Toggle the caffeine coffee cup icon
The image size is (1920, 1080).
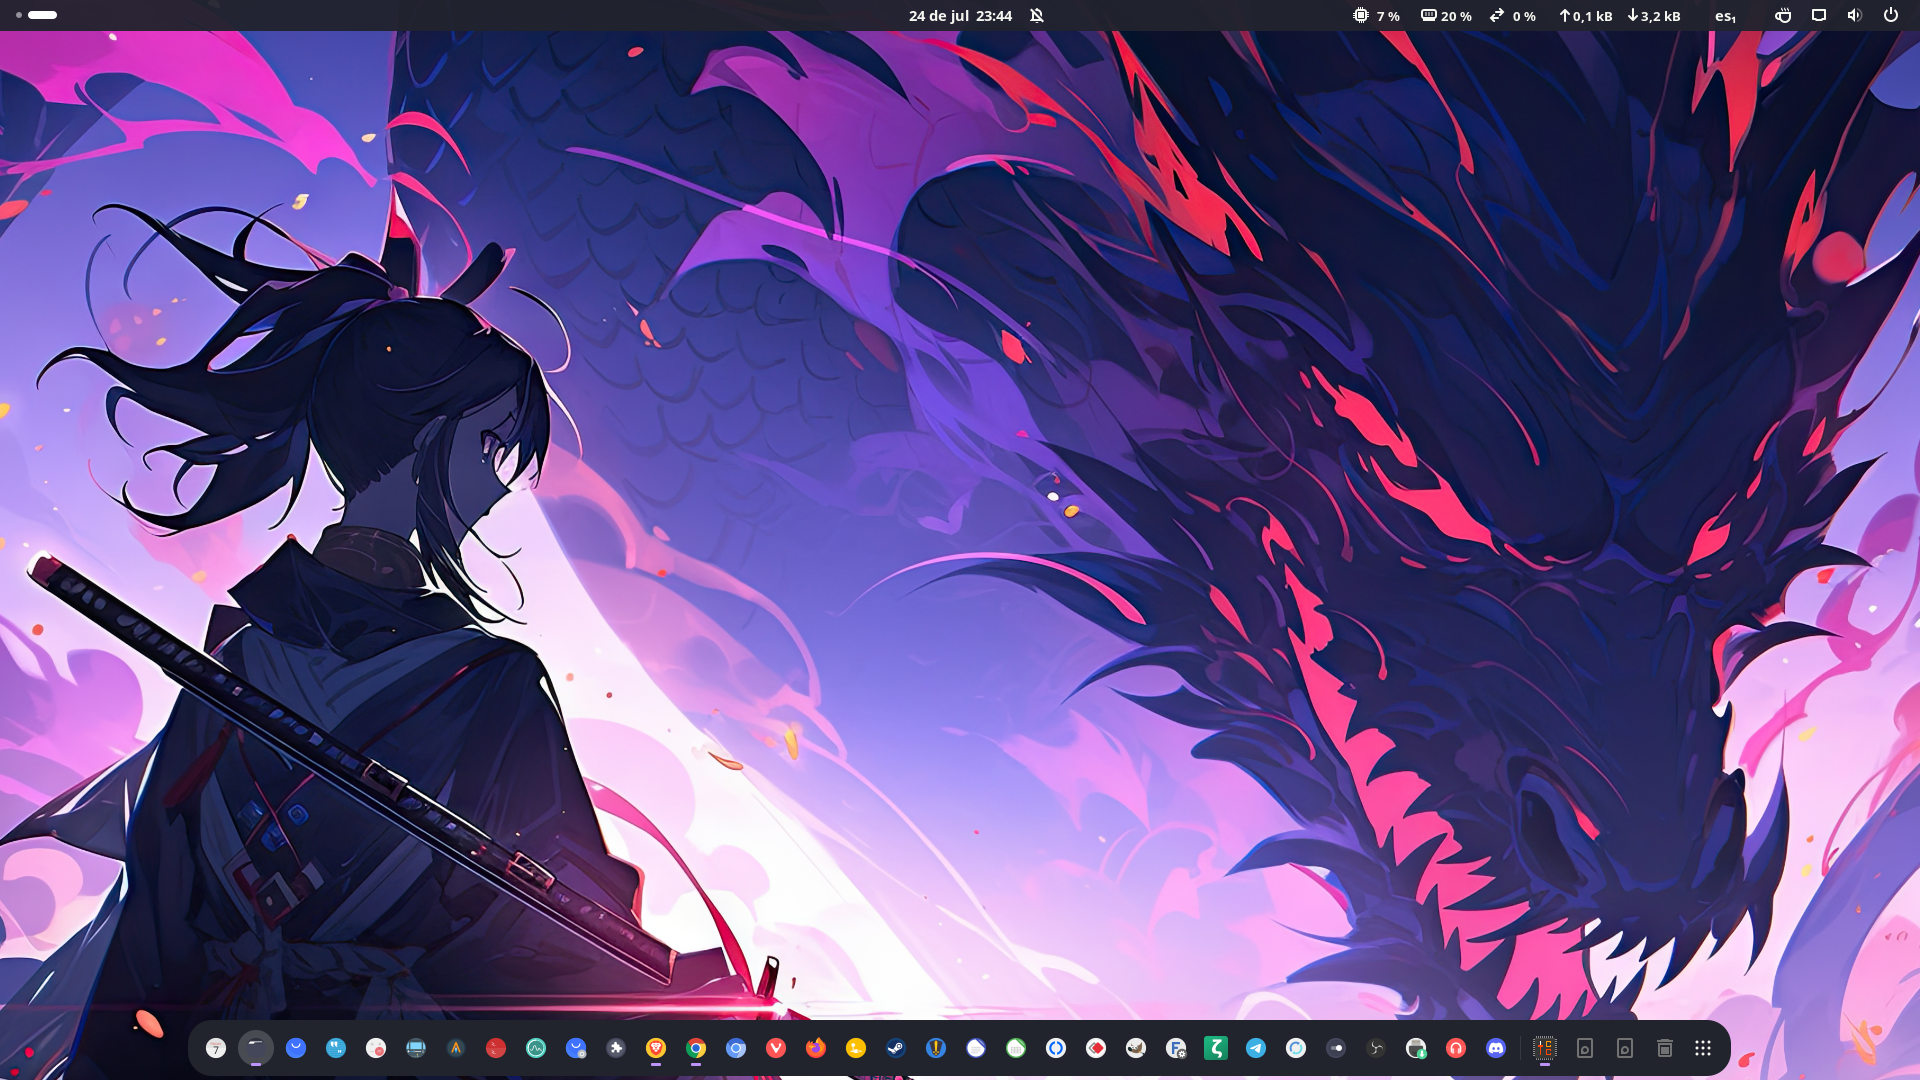1783,16
